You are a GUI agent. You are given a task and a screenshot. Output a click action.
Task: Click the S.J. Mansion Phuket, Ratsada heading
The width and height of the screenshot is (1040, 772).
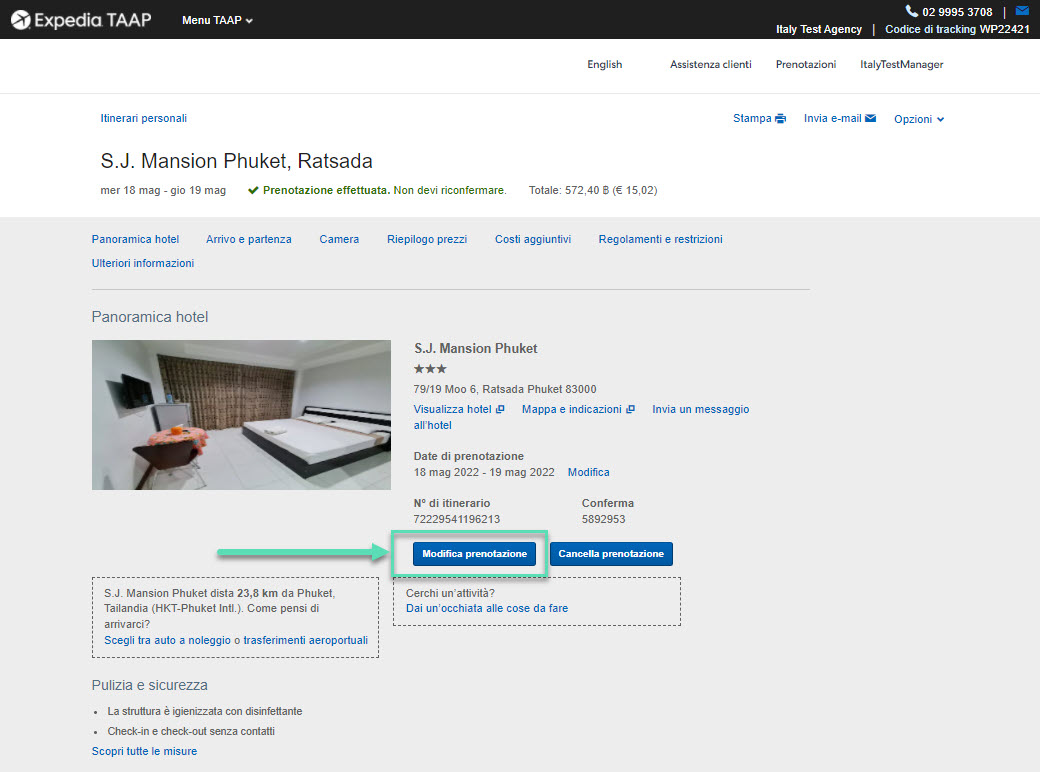(x=236, y=161)
